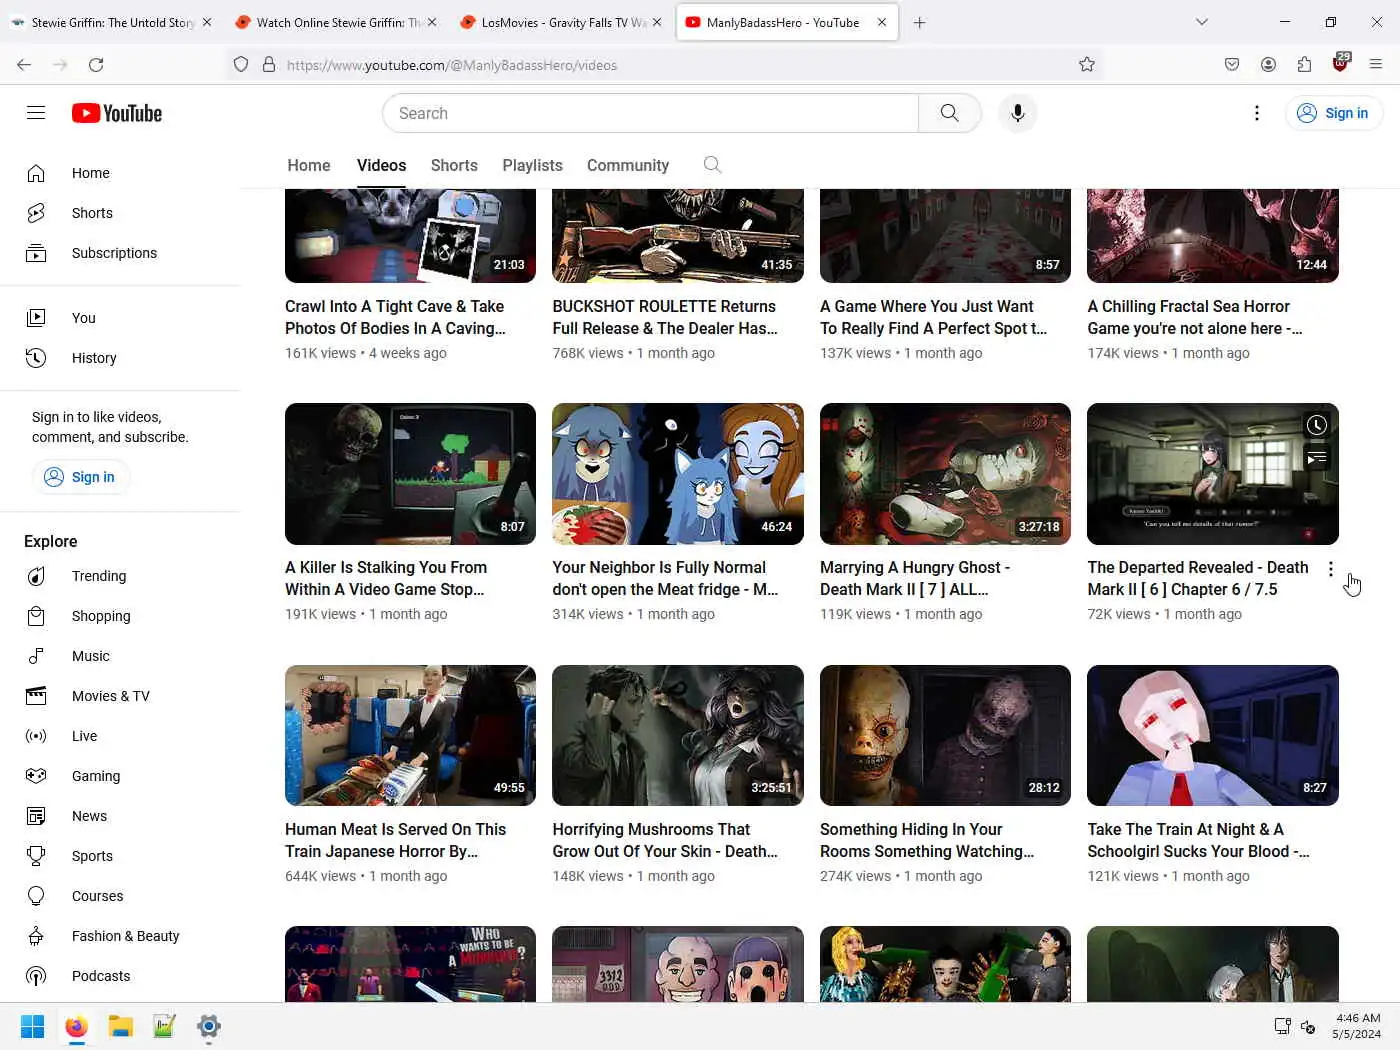Play Something Hiding In Your Rooms thumbnail
1400x1050 pixels.
click(x=945, y=735)
